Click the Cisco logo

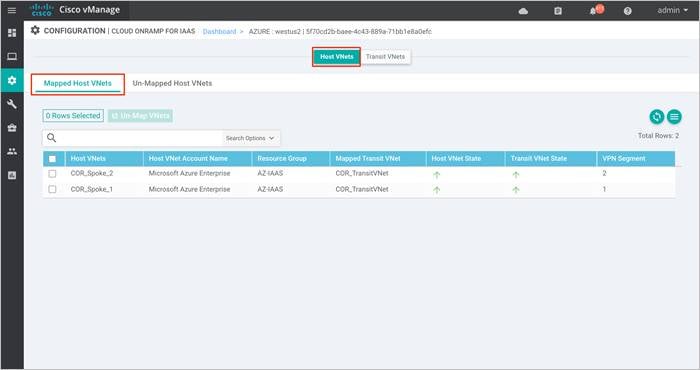pos(42,10)
